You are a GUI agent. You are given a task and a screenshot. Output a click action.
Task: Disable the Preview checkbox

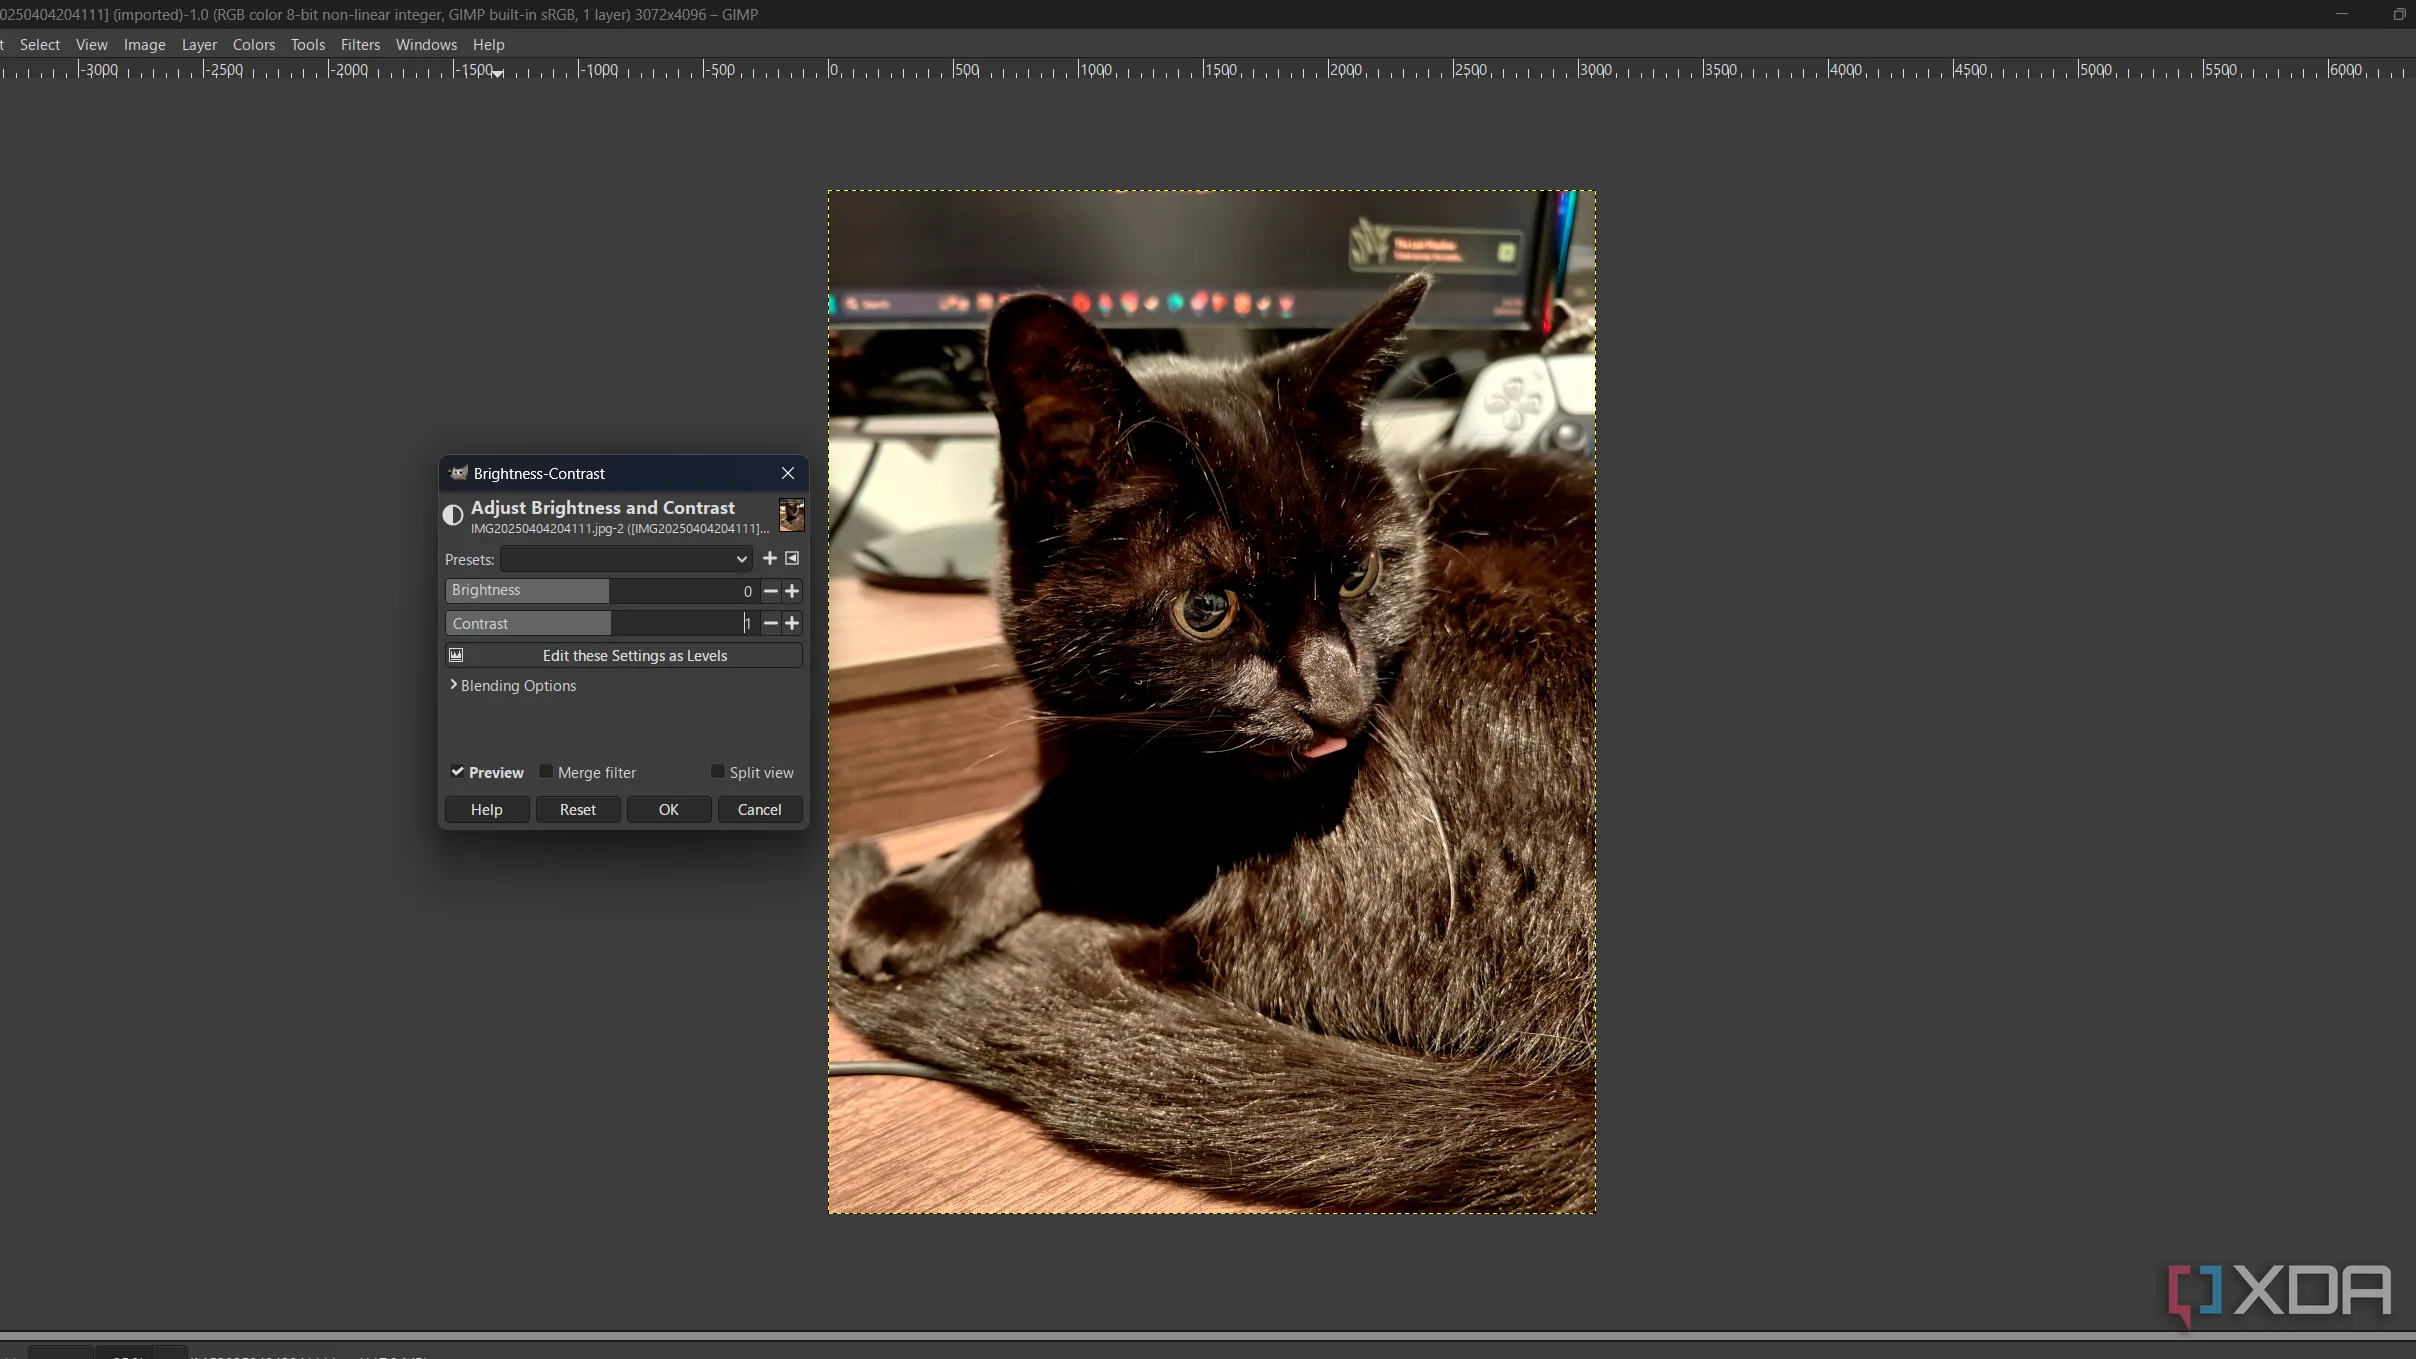[457, 772]
